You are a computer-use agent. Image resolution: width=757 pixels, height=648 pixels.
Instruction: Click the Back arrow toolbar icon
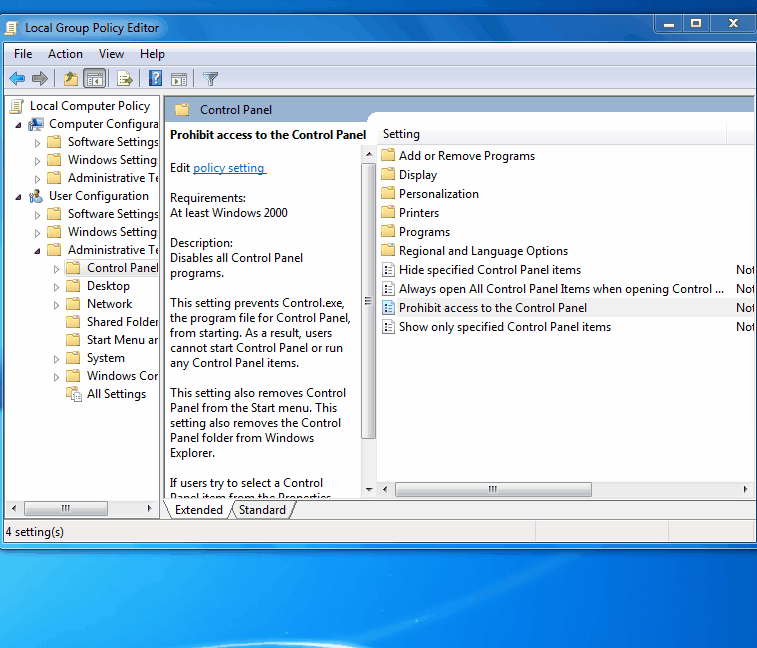[17, 78]
